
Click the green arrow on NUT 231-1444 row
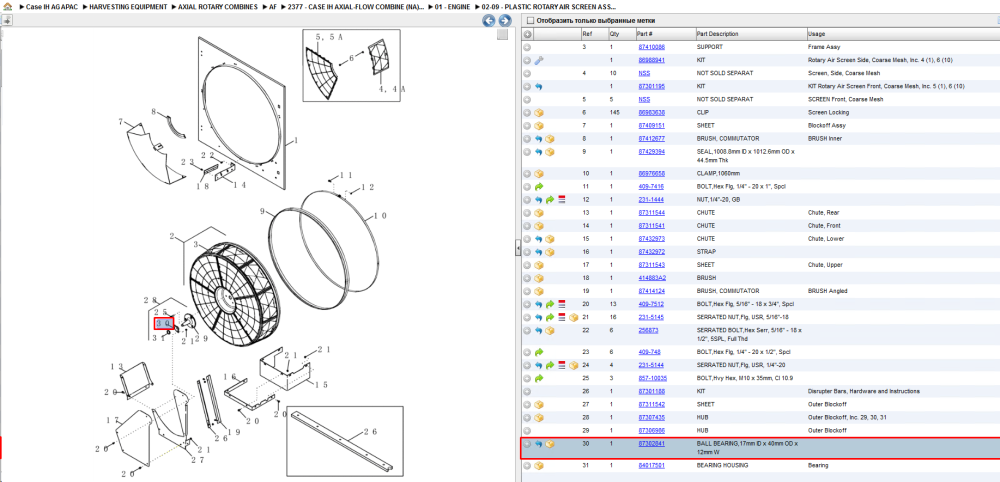click(x=550, y=200)
